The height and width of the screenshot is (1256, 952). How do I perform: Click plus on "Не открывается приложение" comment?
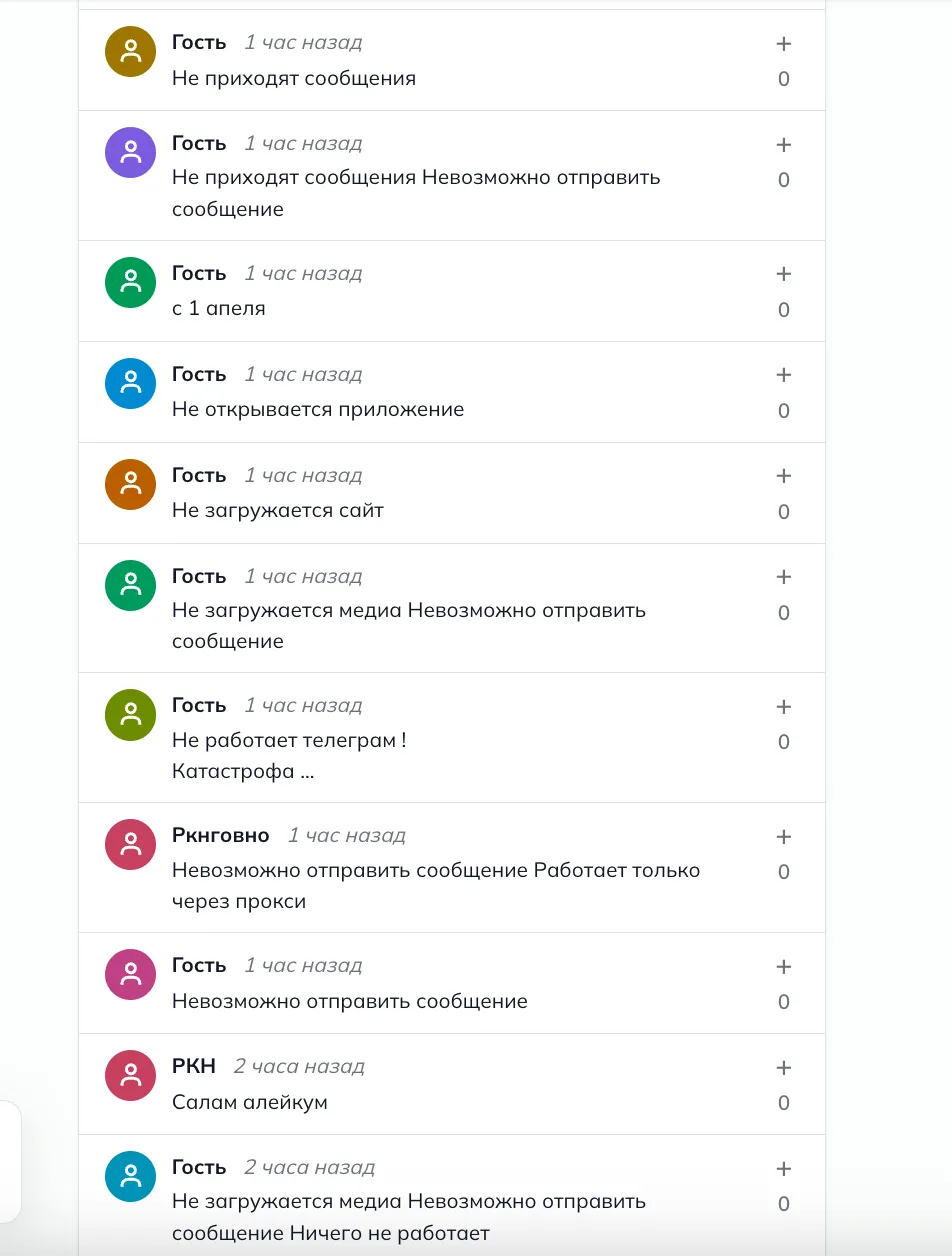[784, 375]
